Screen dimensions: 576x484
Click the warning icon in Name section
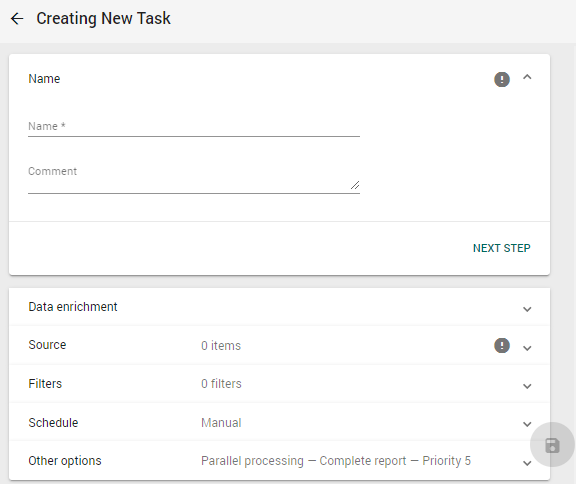coord(502,79)
